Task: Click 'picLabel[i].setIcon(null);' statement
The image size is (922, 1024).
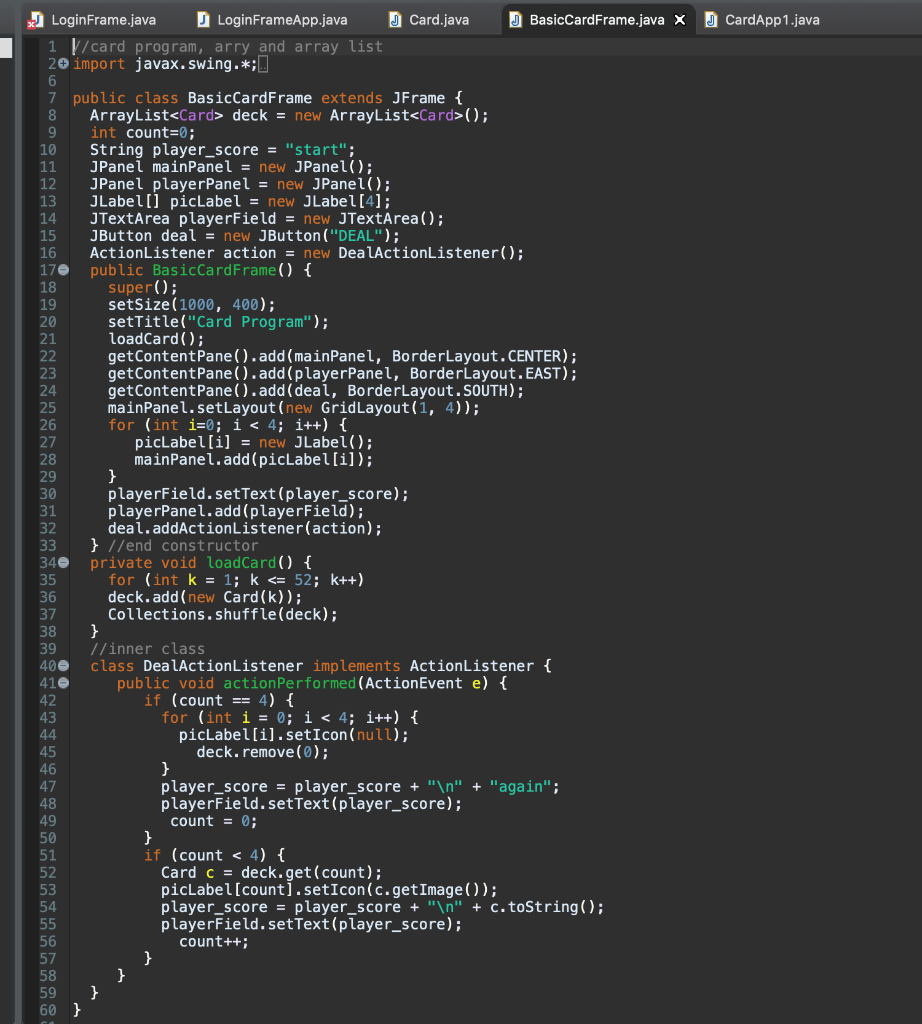Action: (294, 735)
